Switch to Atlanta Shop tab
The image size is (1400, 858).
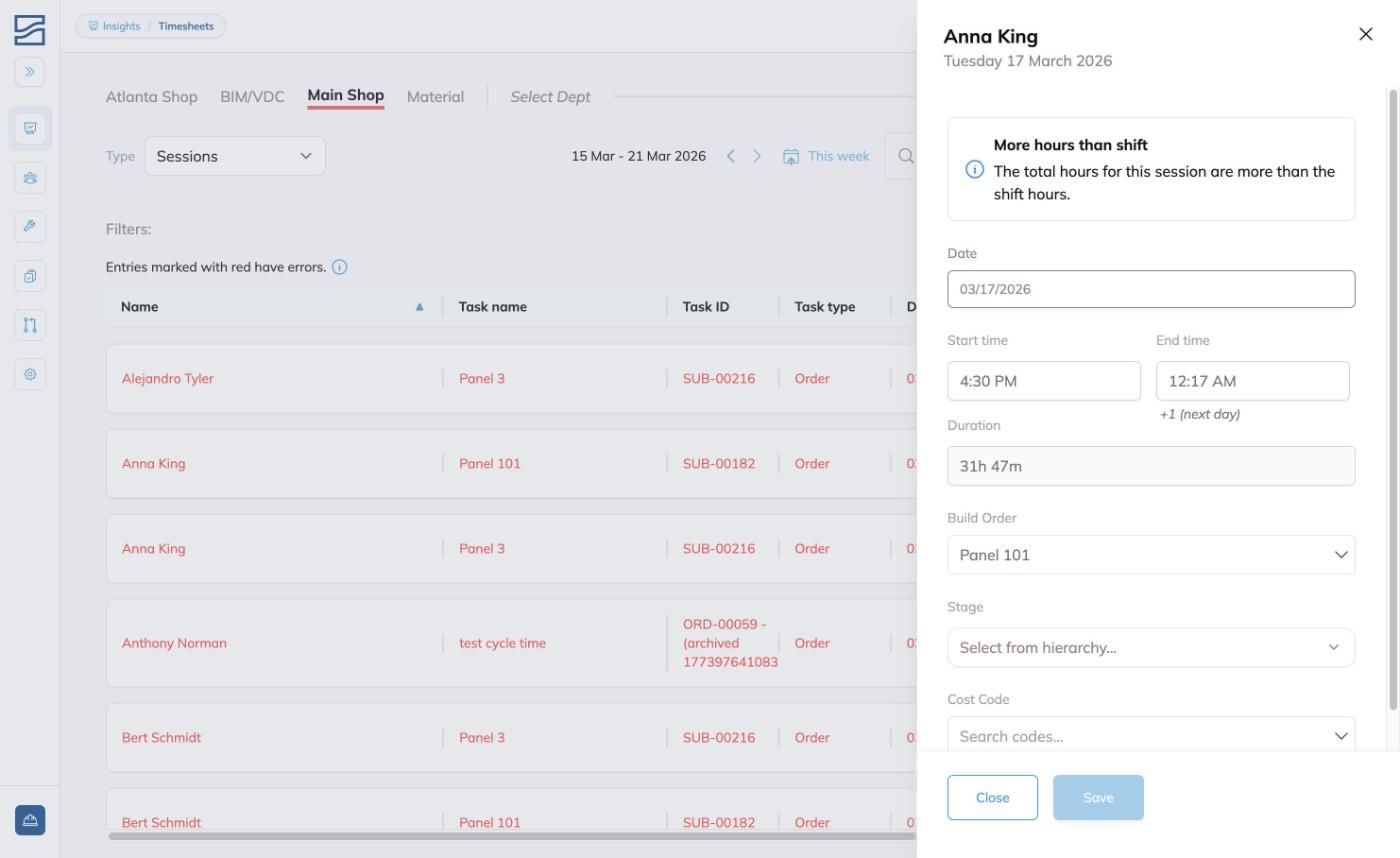(x=152, y=97)
